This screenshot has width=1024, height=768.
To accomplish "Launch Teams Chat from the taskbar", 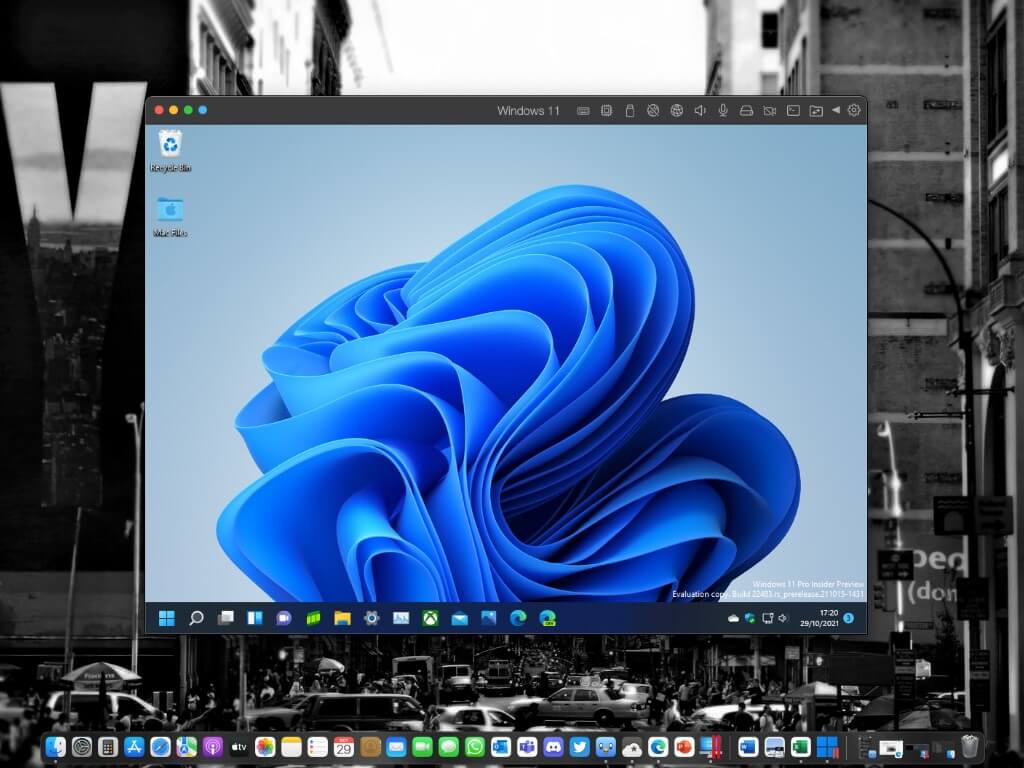I will (x=283, y=618).
